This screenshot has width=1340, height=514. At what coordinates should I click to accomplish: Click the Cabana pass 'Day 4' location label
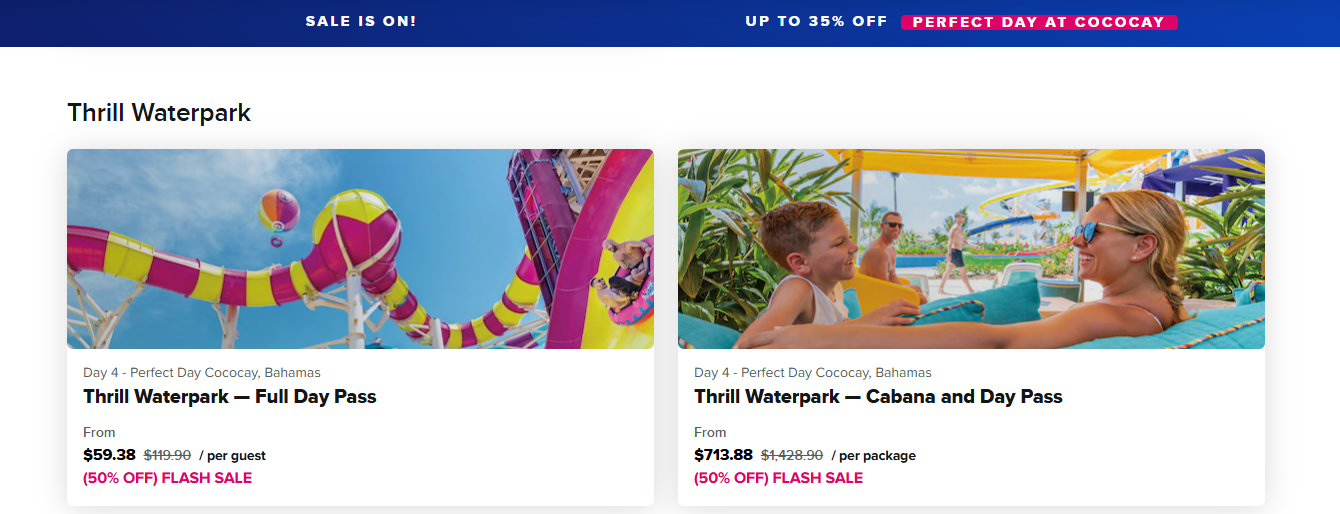(x=813, y=373)
